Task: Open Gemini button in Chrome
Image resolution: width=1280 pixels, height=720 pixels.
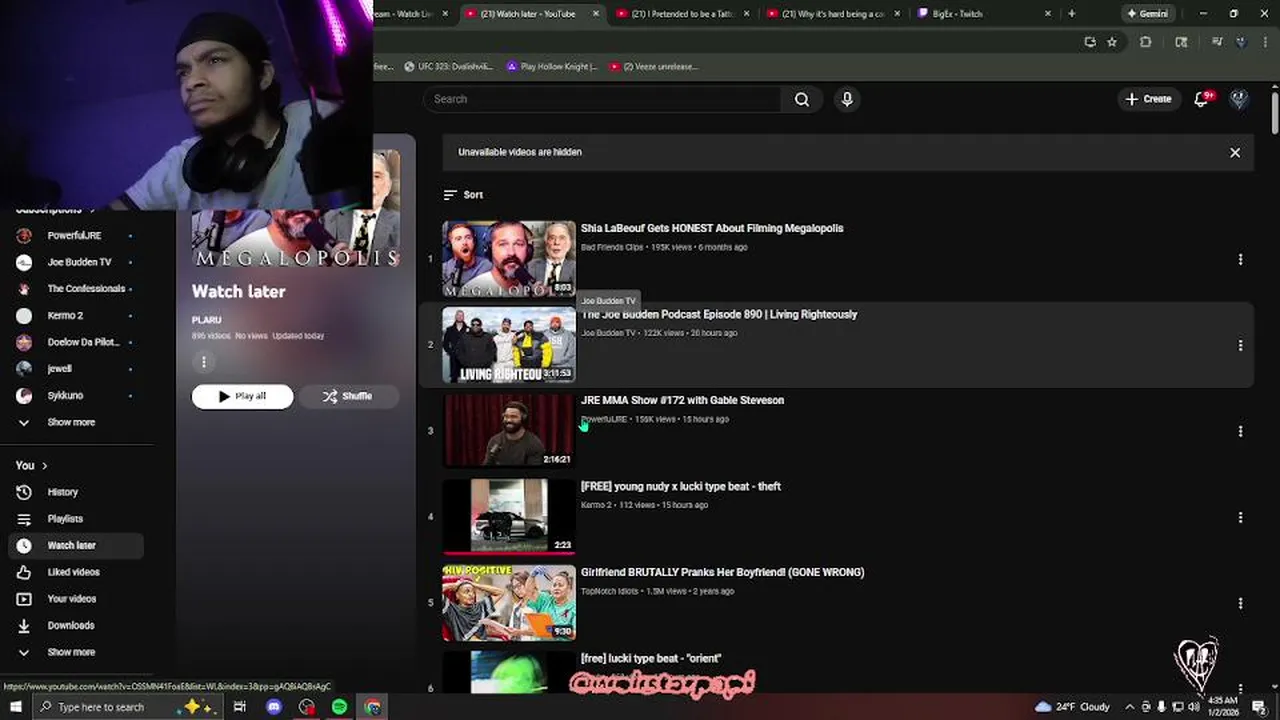Action: point(1147,14)
